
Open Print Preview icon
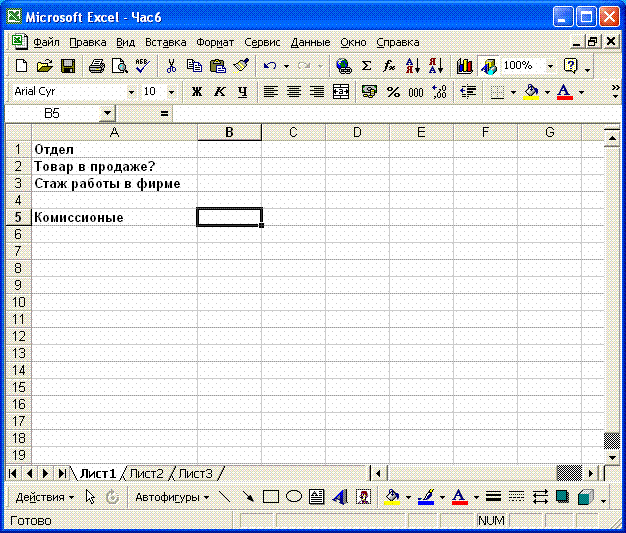(x=119, y=65)
